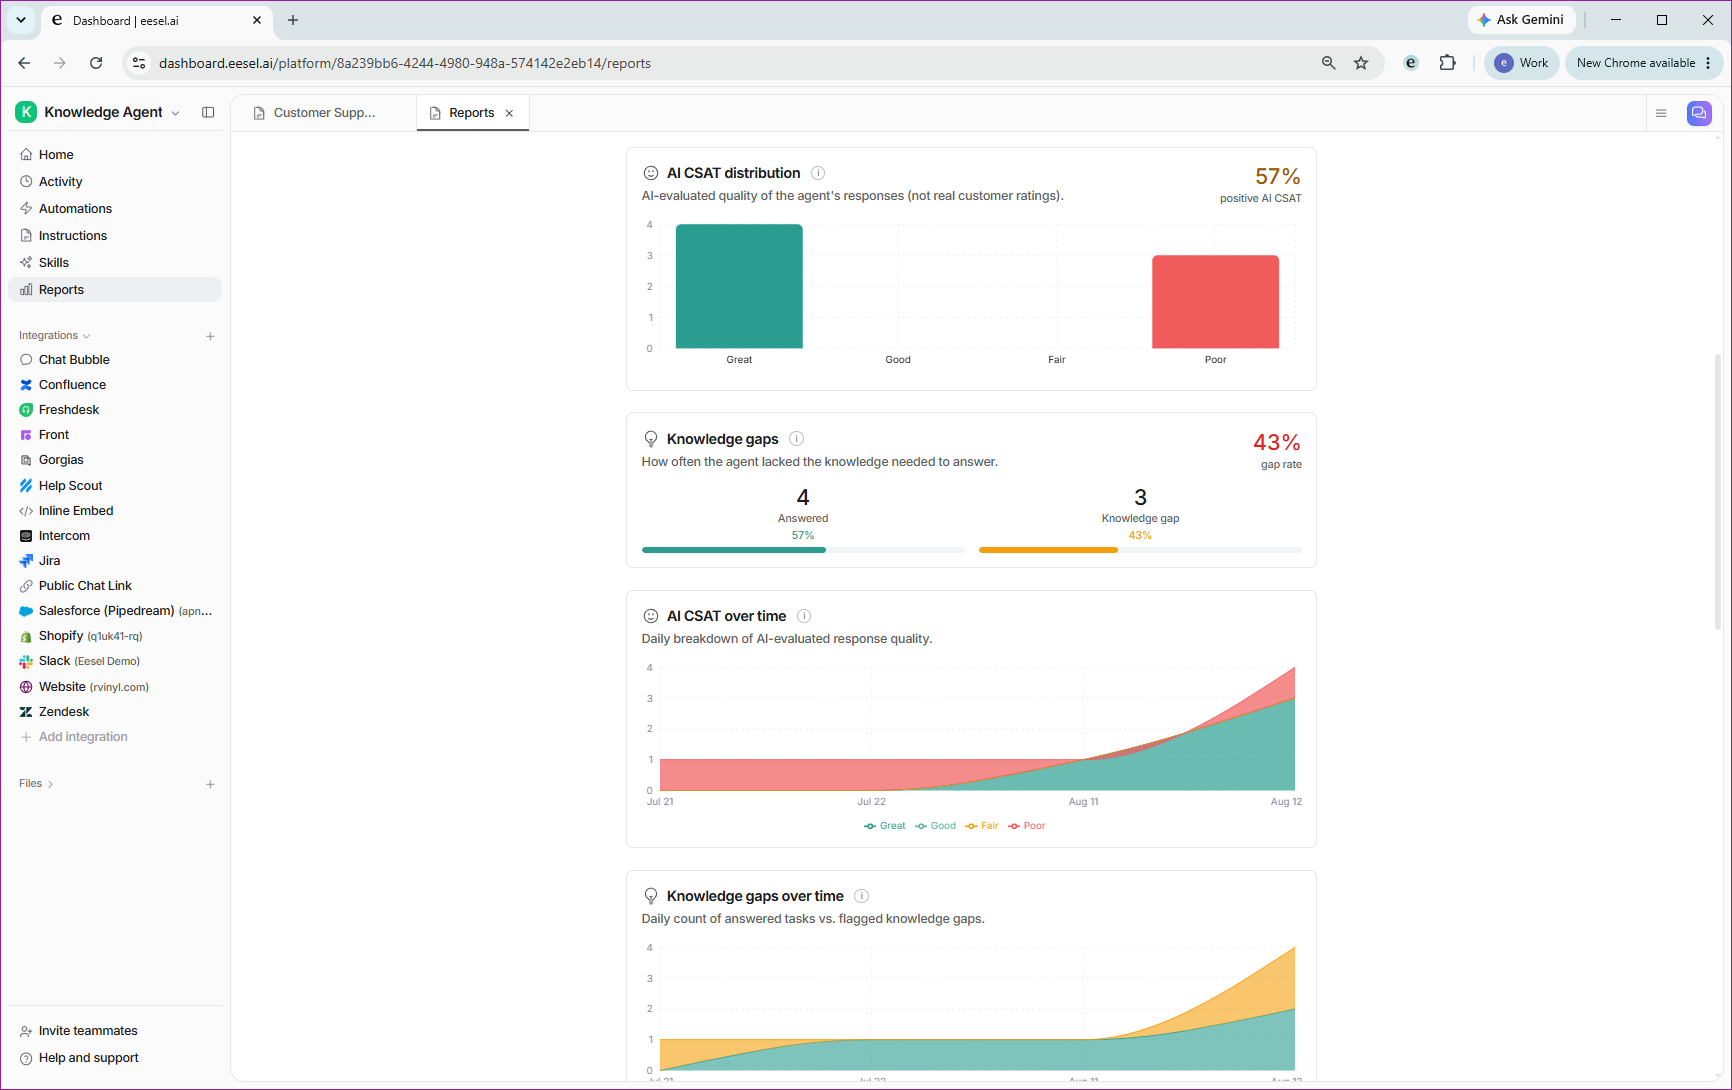
Task: Select the Reports tab
Action: (x=471, y=113)
